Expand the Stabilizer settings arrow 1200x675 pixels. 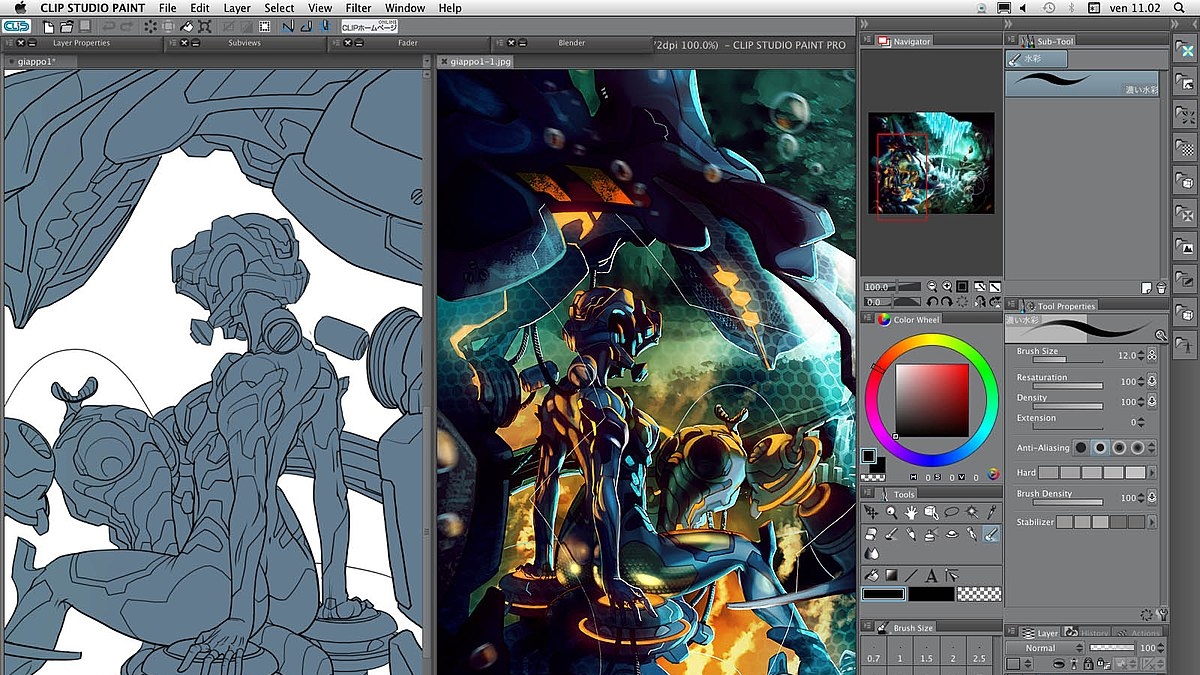pos(1152,522)
